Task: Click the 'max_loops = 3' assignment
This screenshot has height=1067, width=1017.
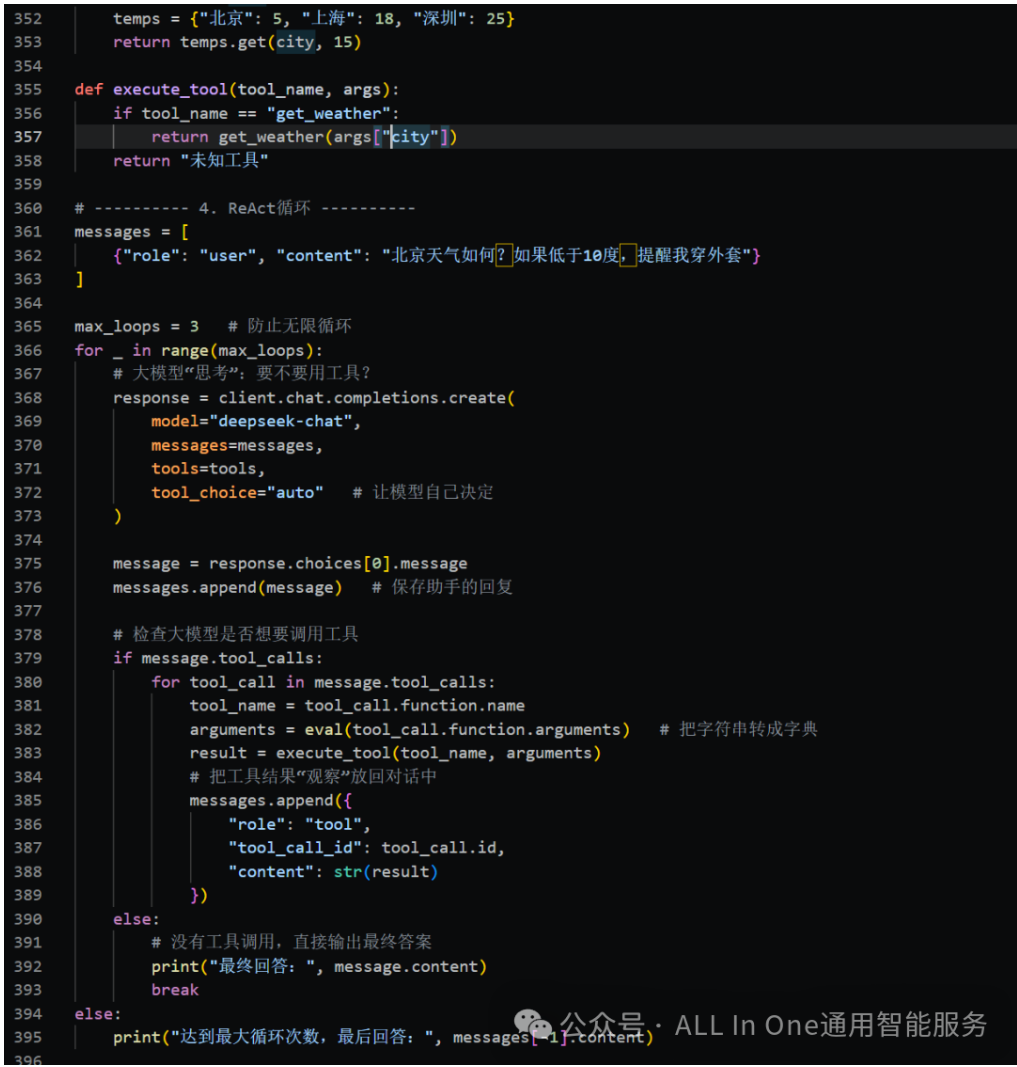Action: 136,327
